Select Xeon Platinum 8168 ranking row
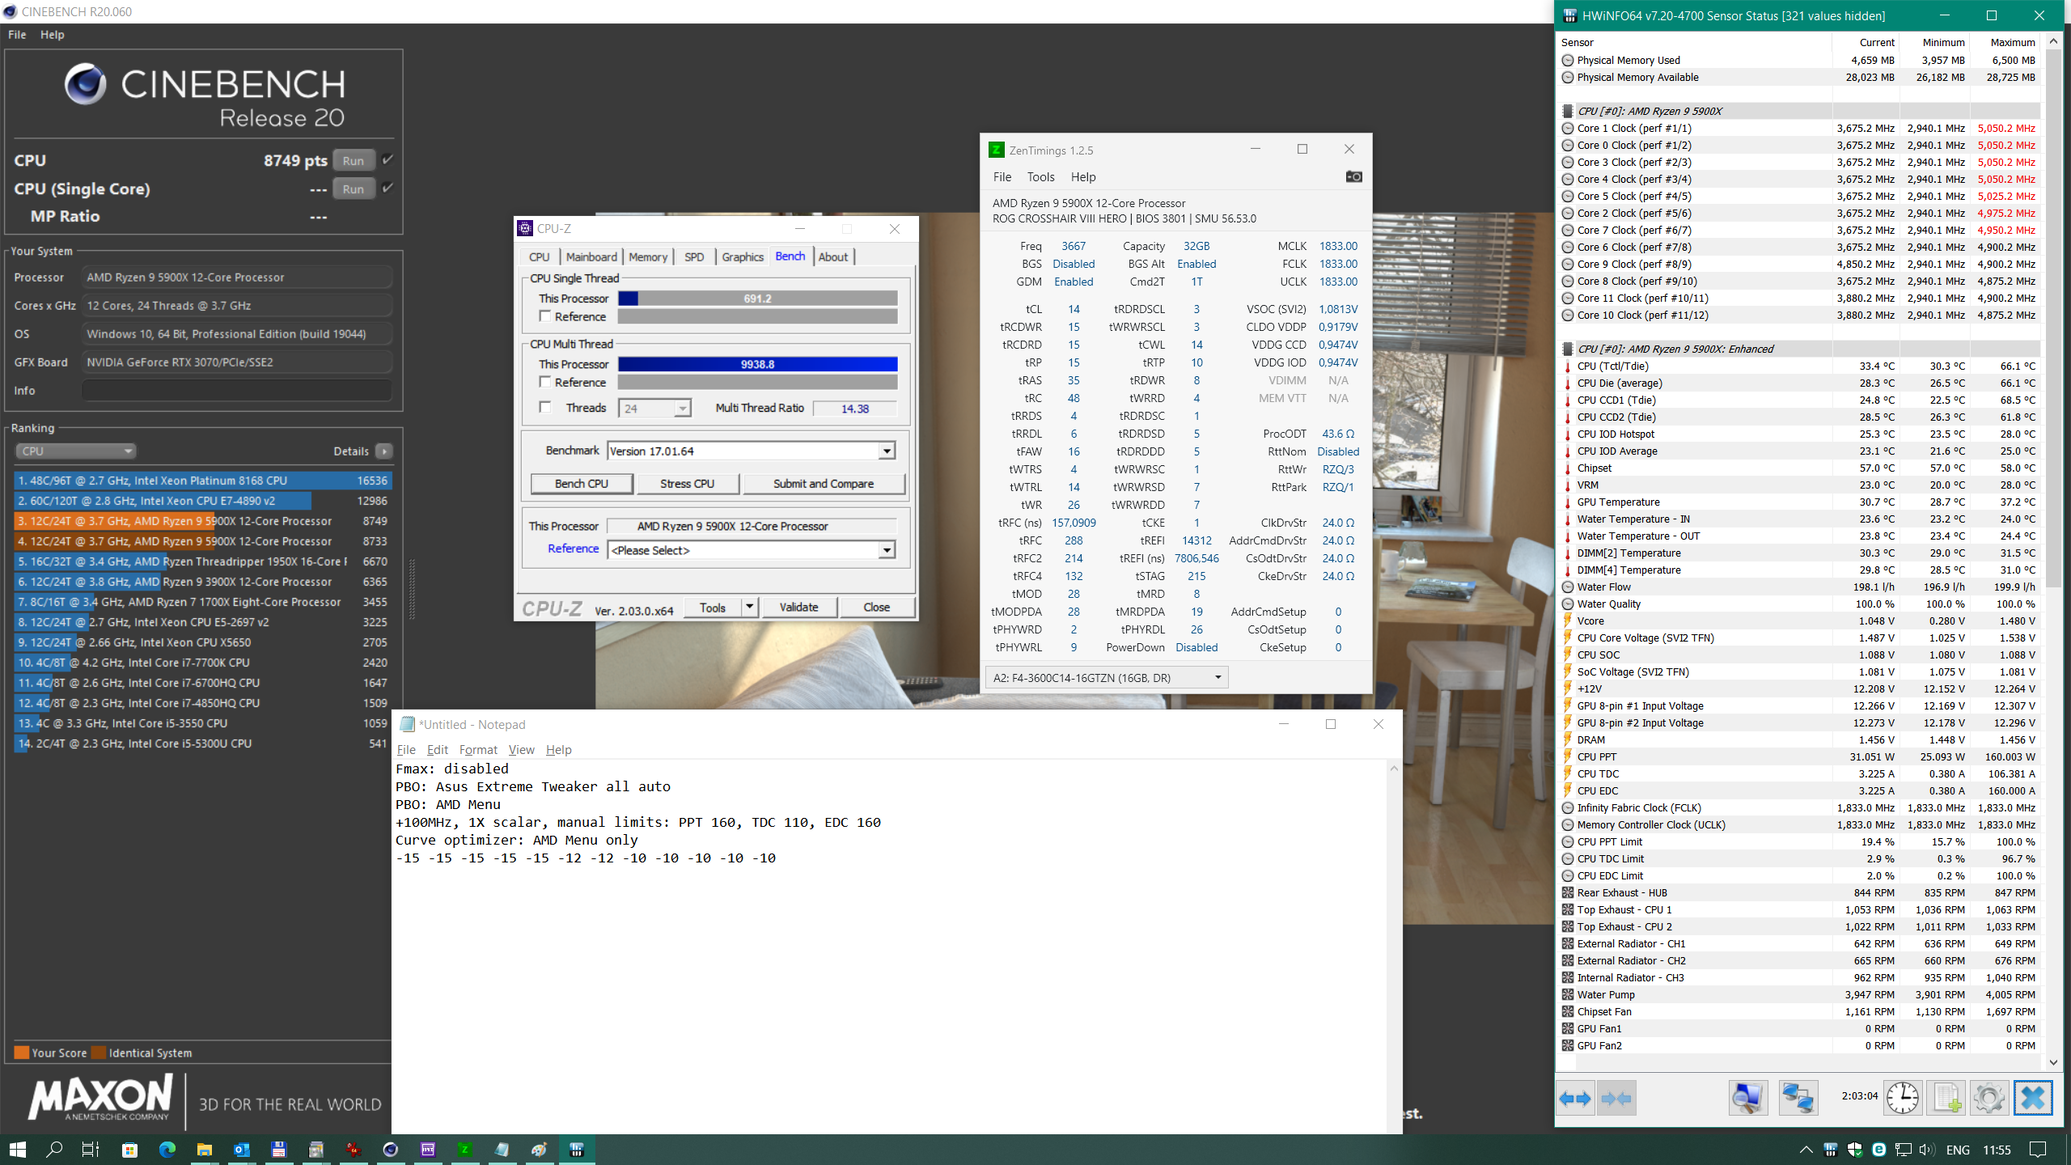The width and height of the screenshot is (2071, 1165). pos(203,481)
